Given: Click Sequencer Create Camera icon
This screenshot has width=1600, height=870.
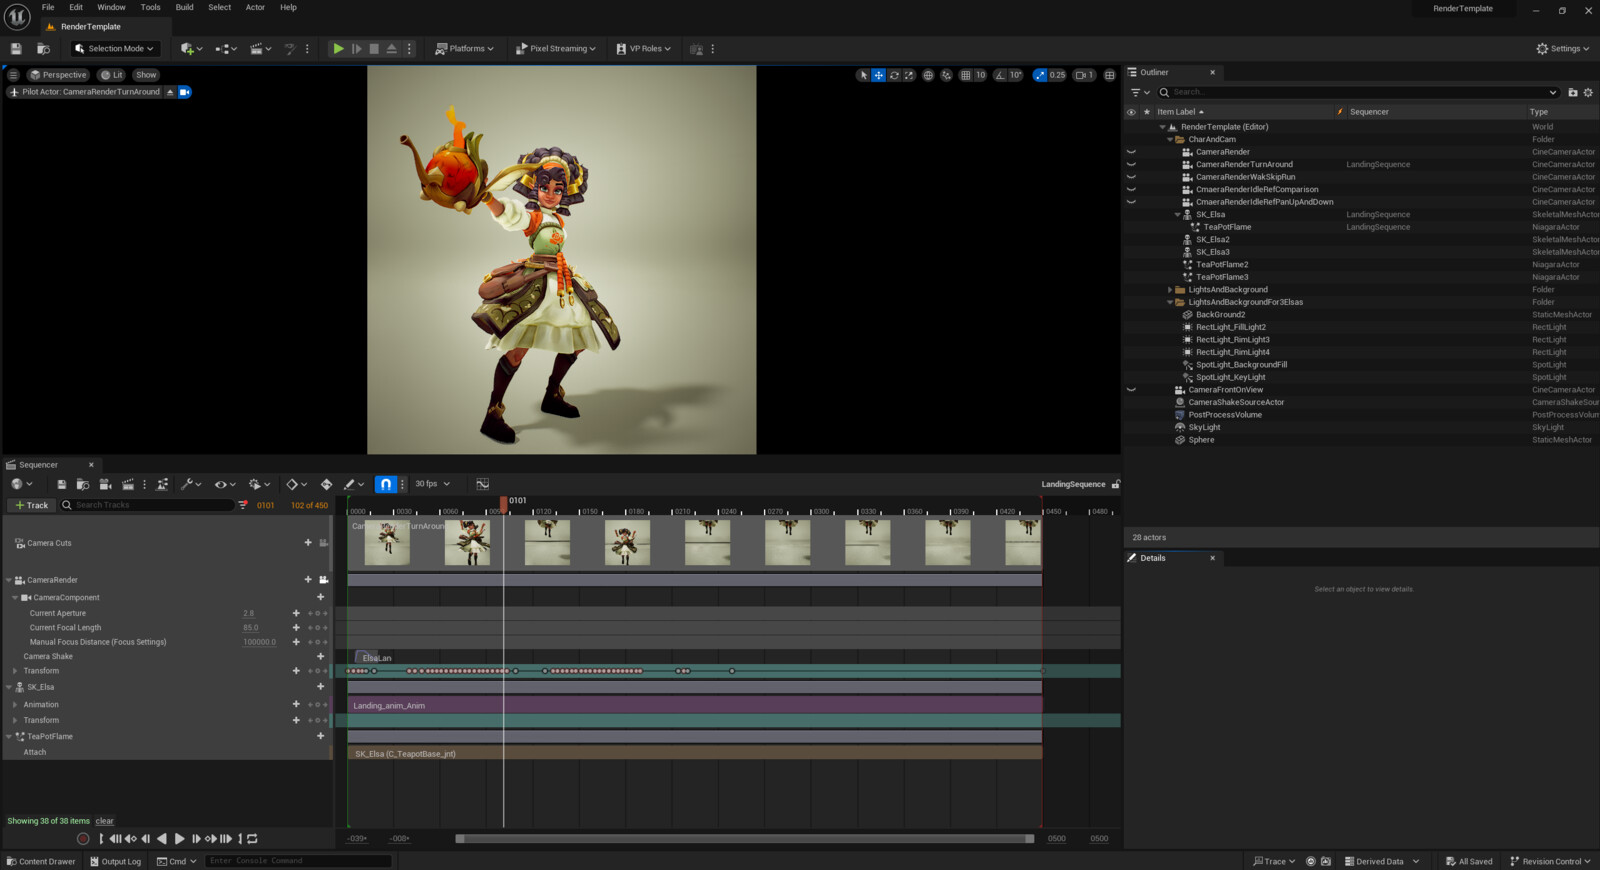Looking at the screenshot, I should click(105, 484).
